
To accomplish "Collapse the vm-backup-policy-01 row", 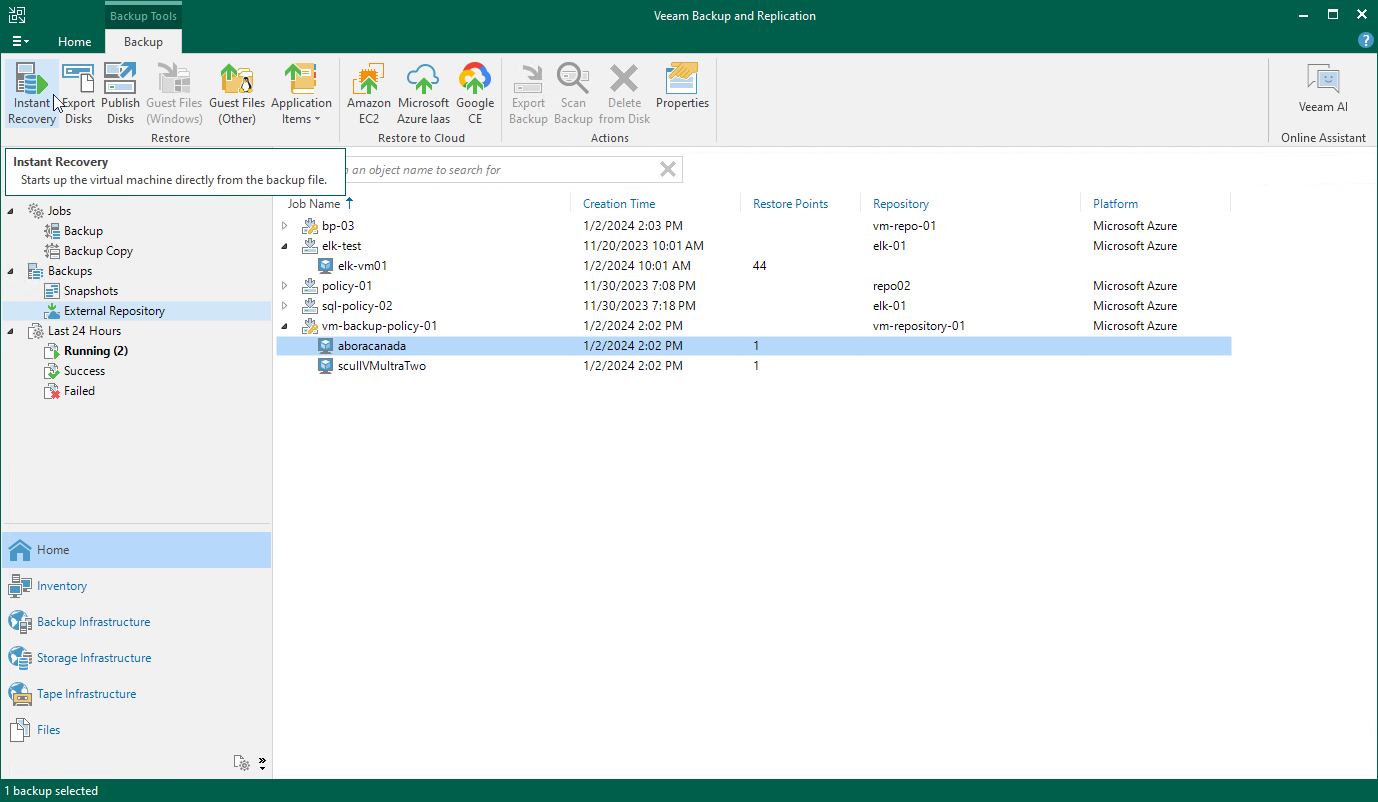I will tap(285, 326).
